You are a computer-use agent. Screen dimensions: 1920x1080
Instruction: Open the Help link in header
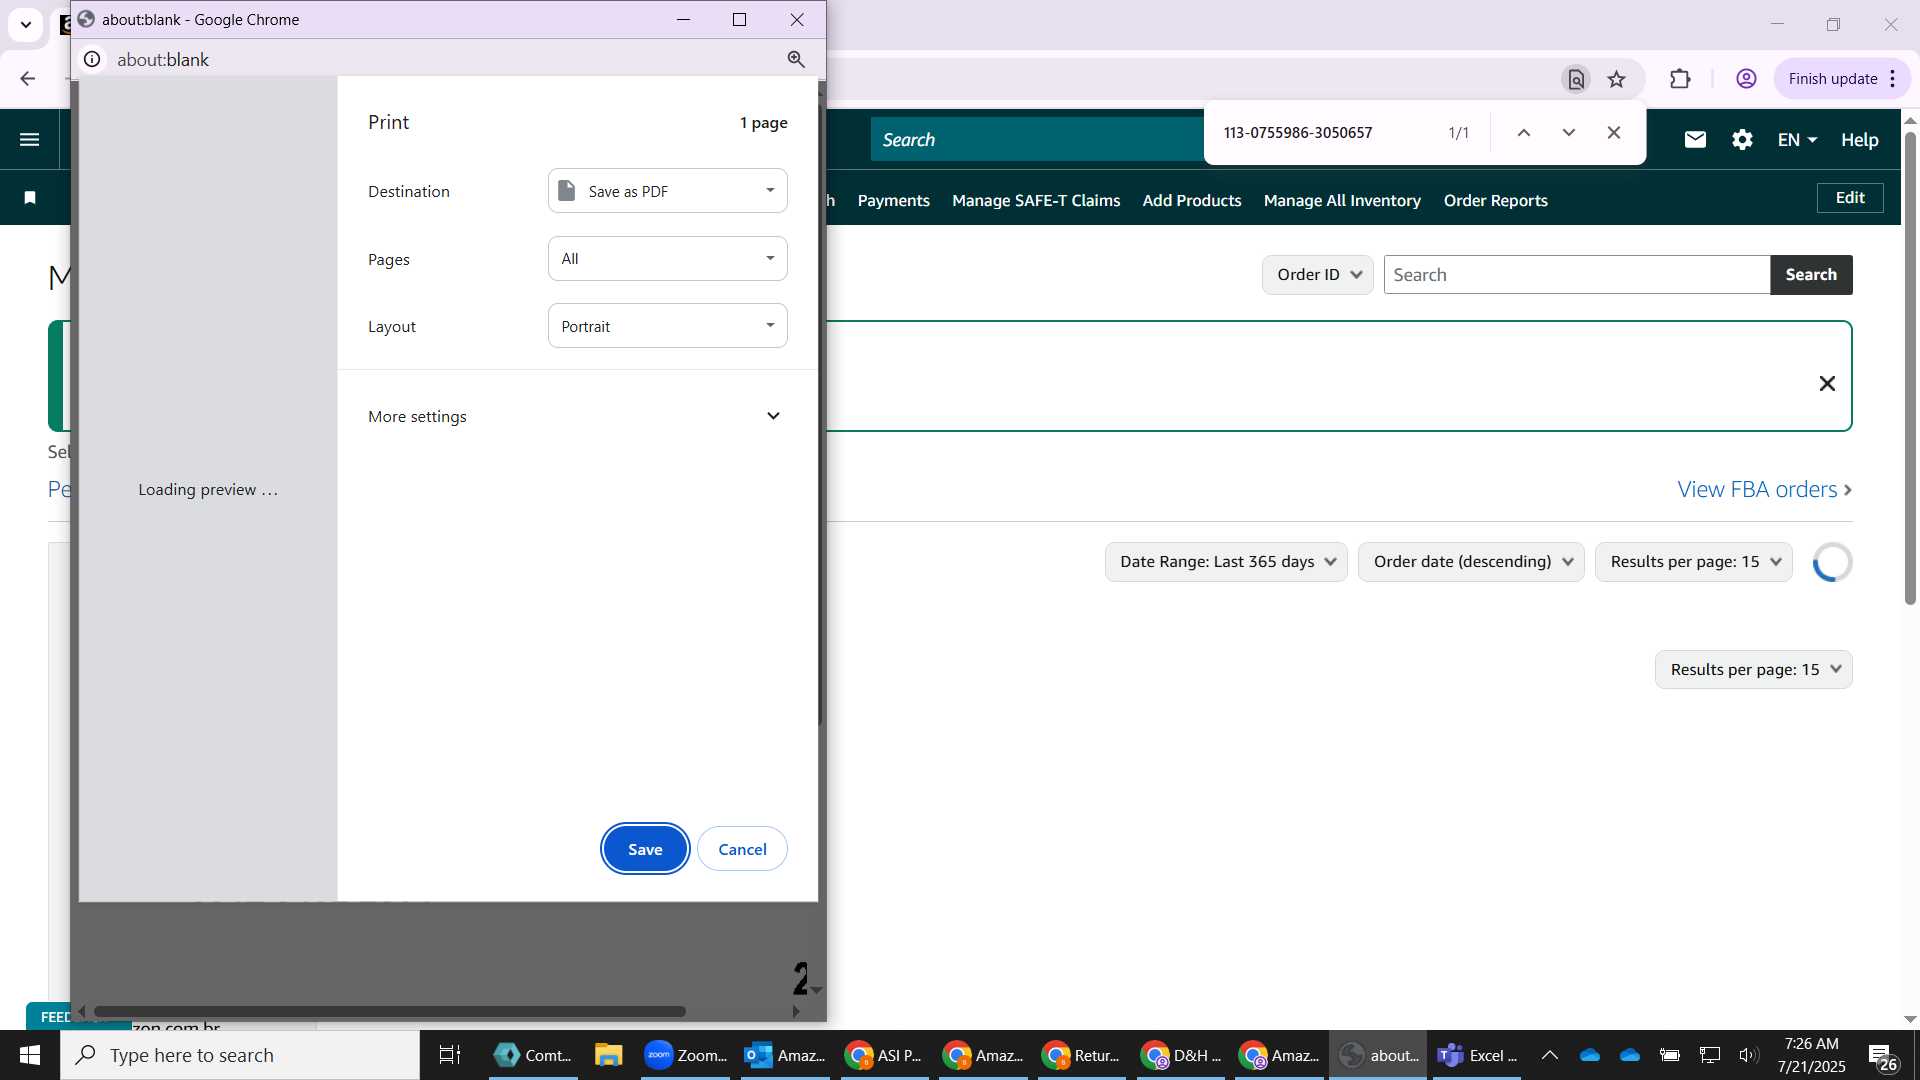1860,140
